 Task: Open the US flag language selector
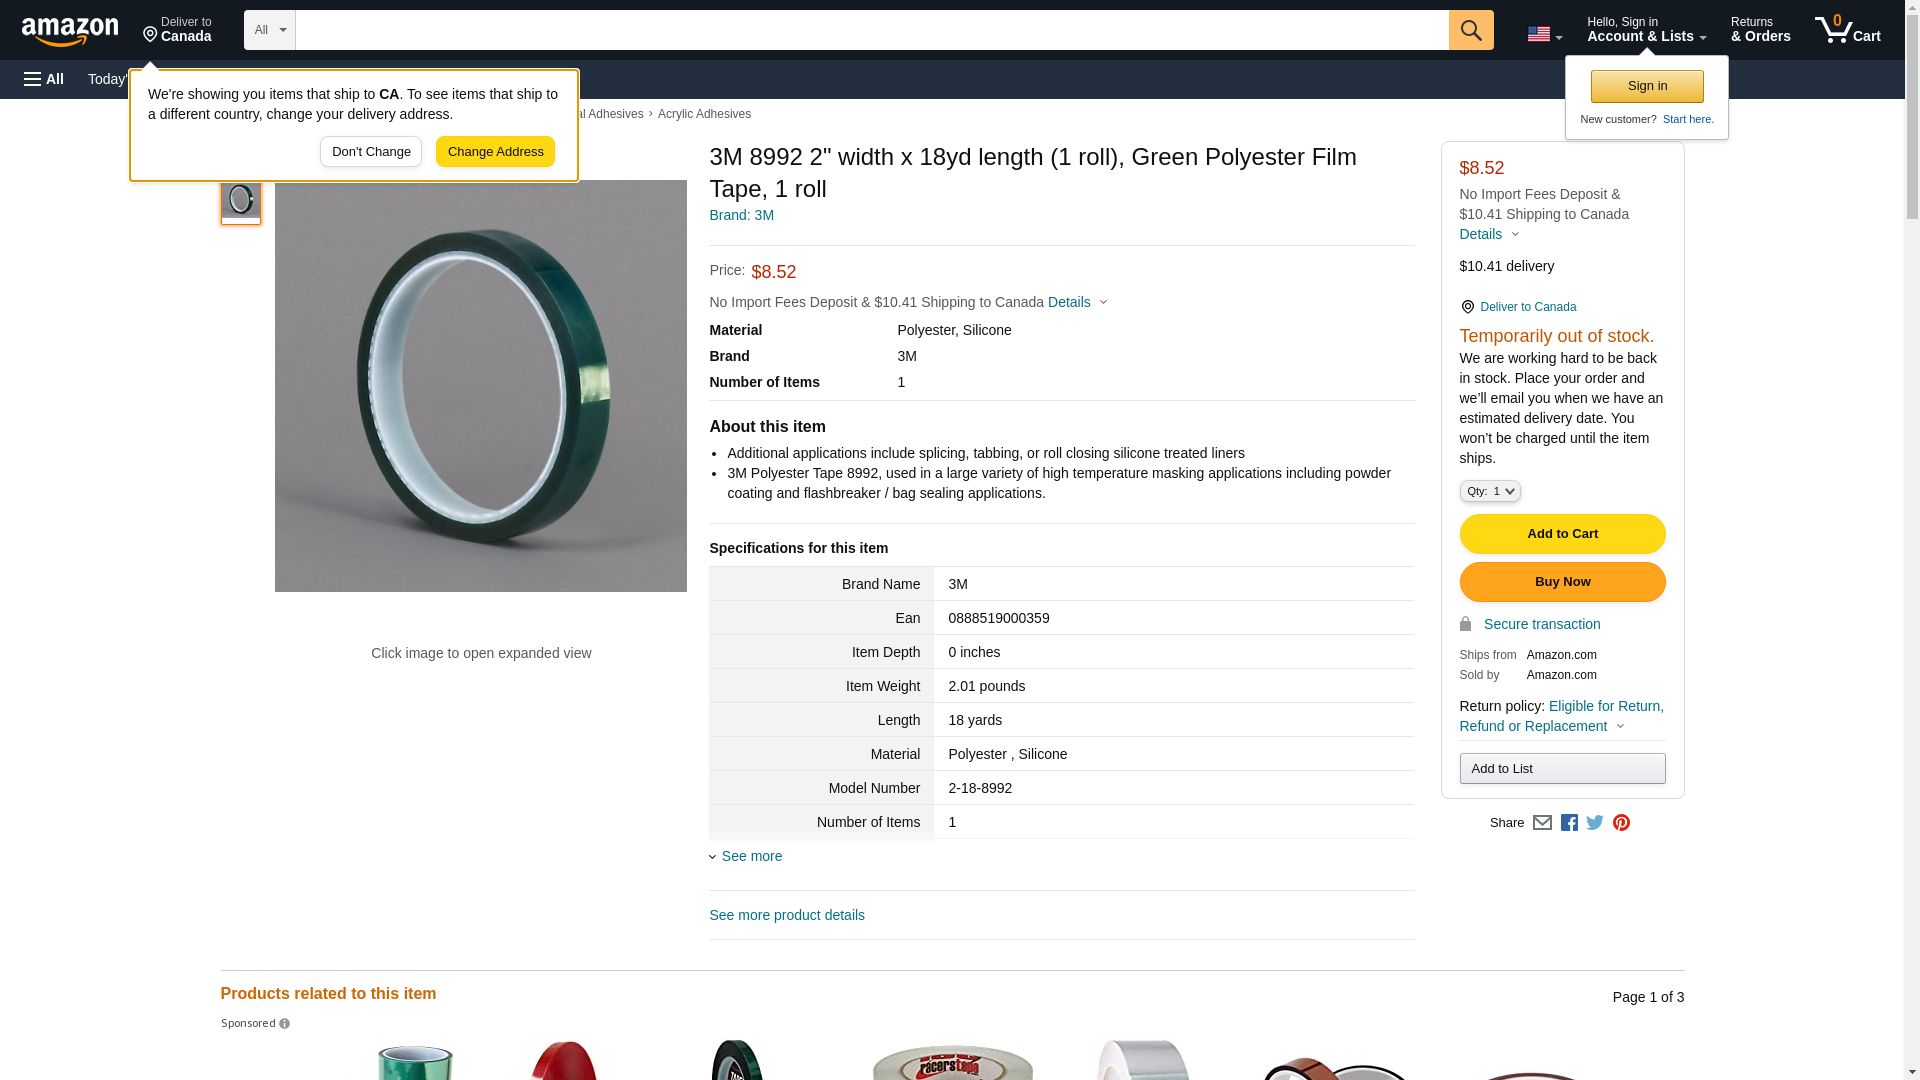pyautogui.click(x=1543, y=34)
